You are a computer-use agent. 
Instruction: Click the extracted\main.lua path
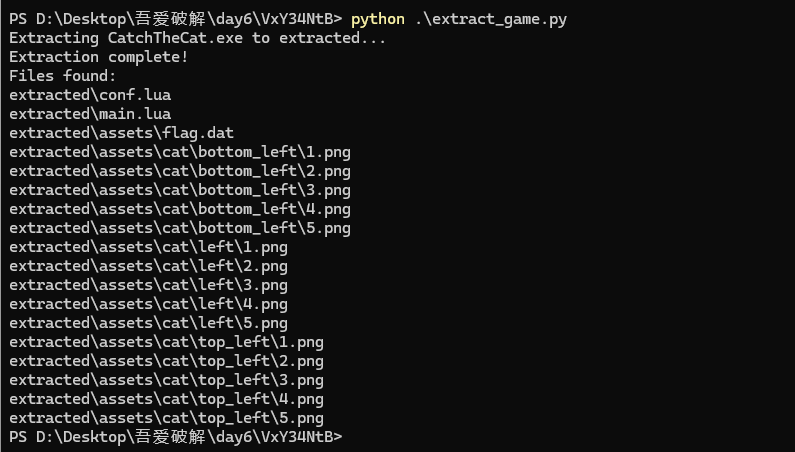pos(81,114)
